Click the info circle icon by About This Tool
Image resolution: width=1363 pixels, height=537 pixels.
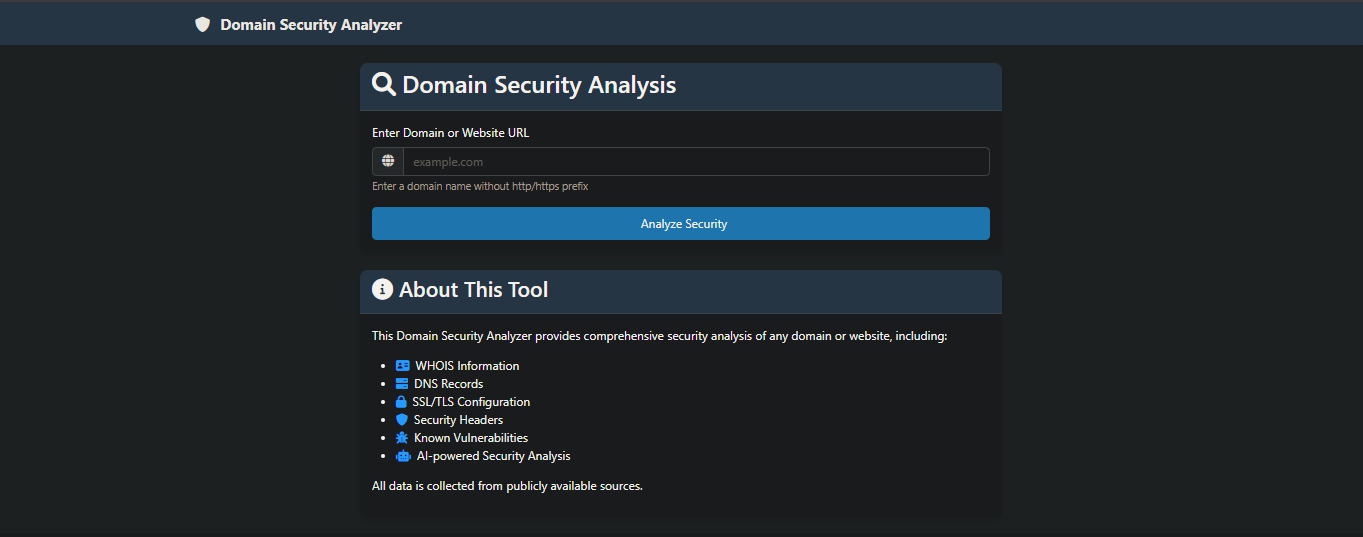383,290
